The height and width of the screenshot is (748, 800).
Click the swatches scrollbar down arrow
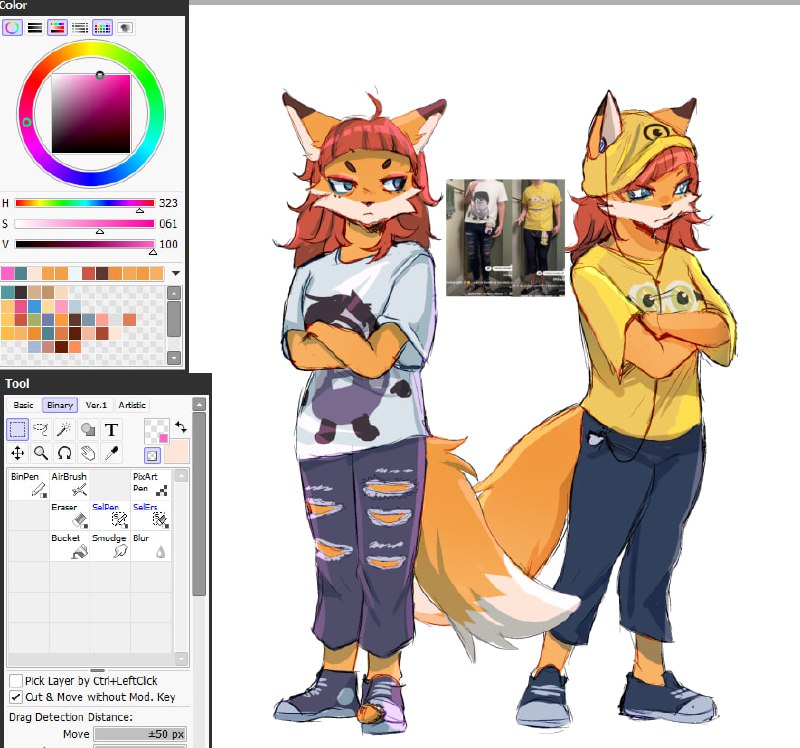174,358
